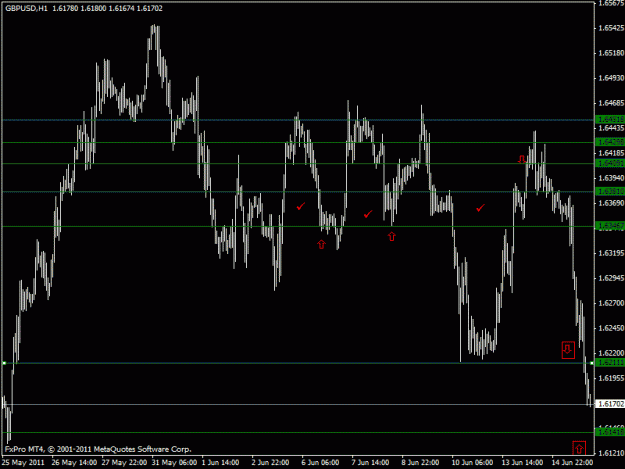Click the 1.64435 price scale value
This screenshot has width=625, height=469.
611,128
